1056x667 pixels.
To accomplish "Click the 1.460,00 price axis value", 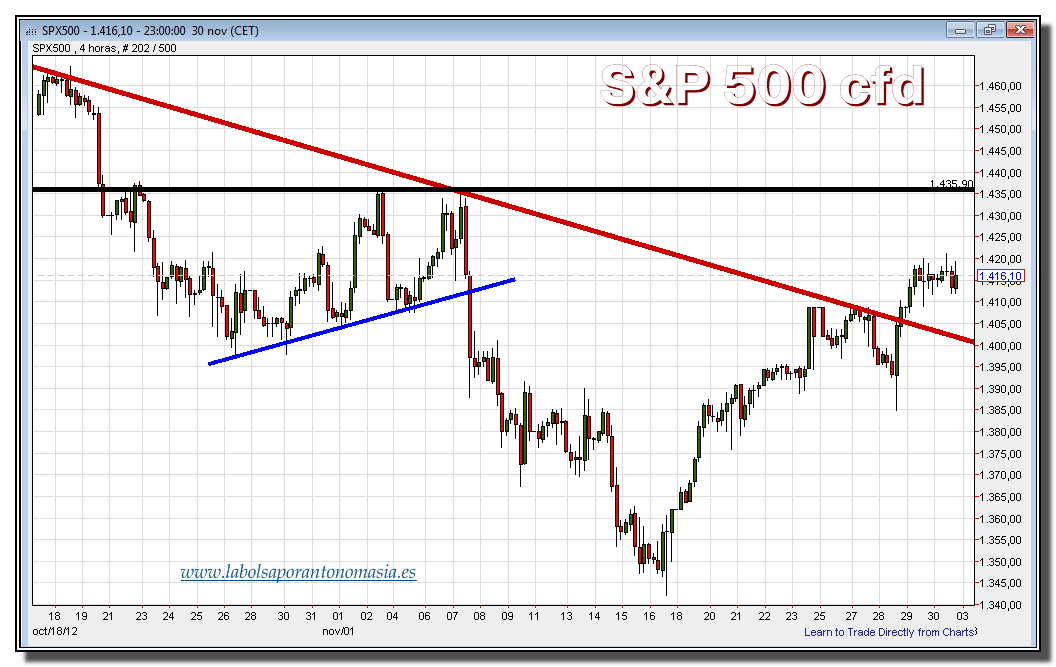I will pos(1000,86).
